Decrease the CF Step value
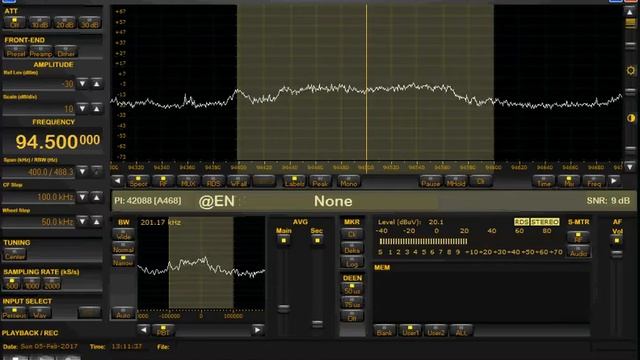Image resolution: width=640 pixels, height=360 pixels. pyautogui.click(x=82, y=197)
